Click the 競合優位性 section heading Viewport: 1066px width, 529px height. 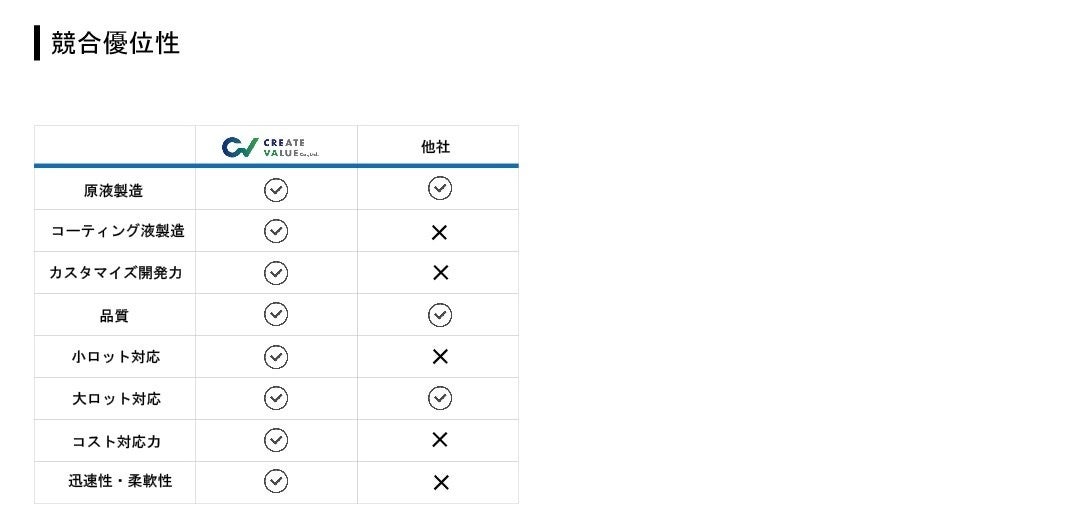click(x=115, y=44)
